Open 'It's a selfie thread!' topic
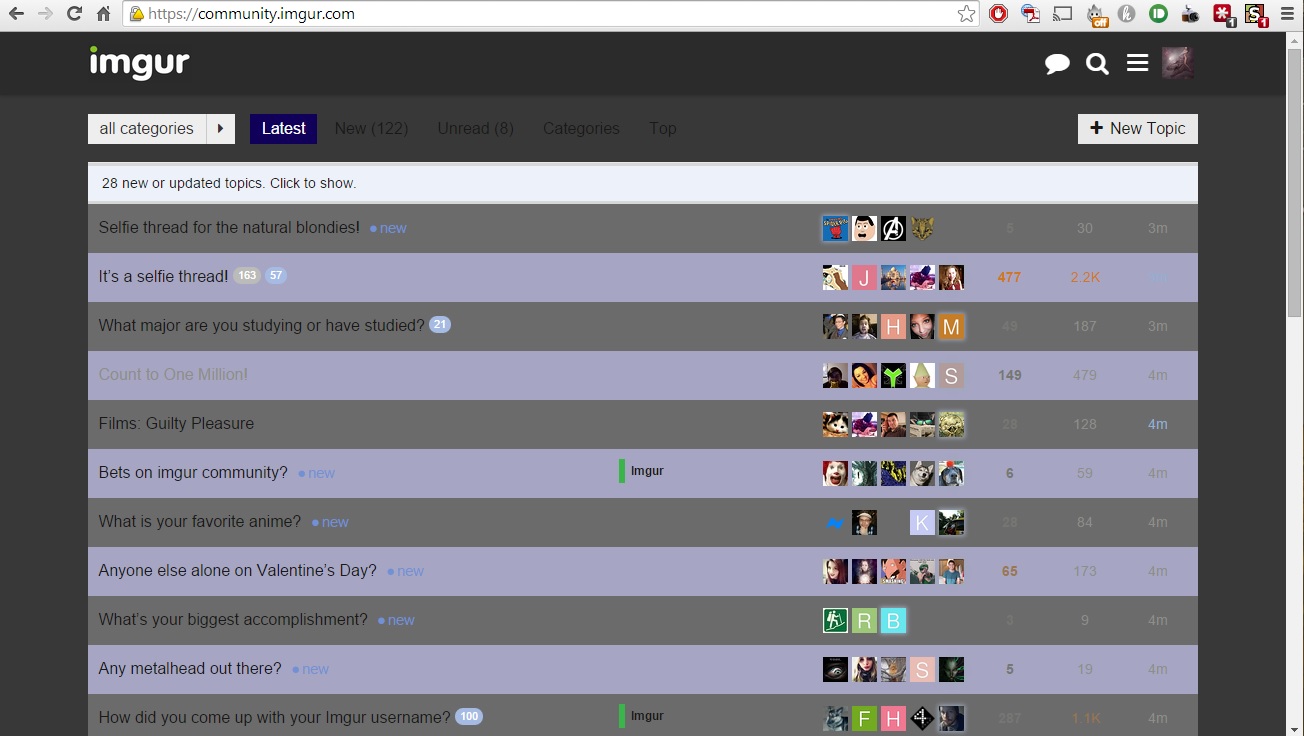This screenshot has height=736, width=1304. [163, 276]
